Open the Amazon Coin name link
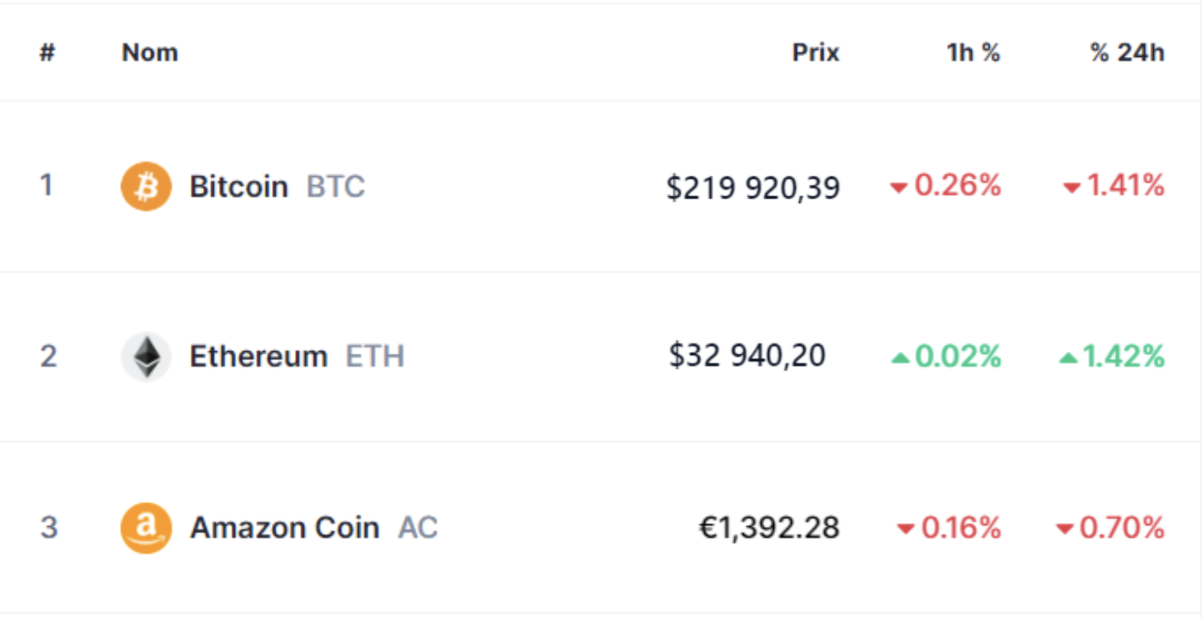 pos(285,528)
